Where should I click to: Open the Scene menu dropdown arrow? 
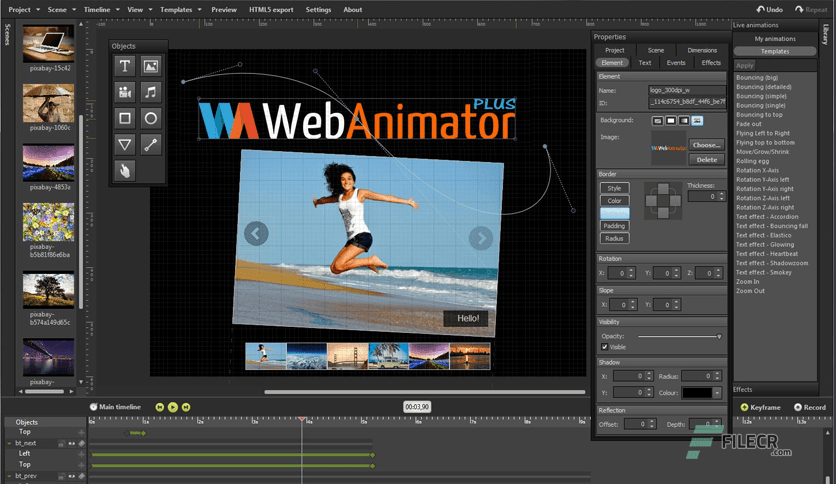point(74,10)
